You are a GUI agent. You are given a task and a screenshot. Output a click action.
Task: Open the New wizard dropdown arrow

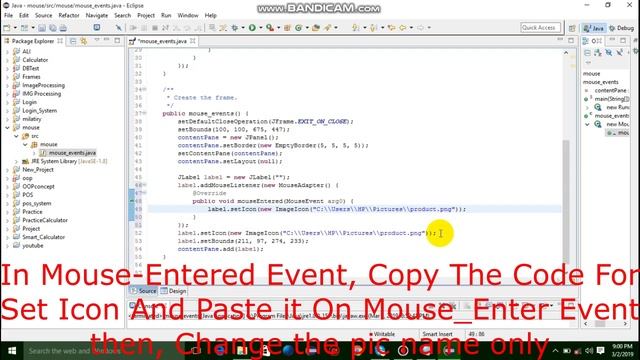click(15, 28)
